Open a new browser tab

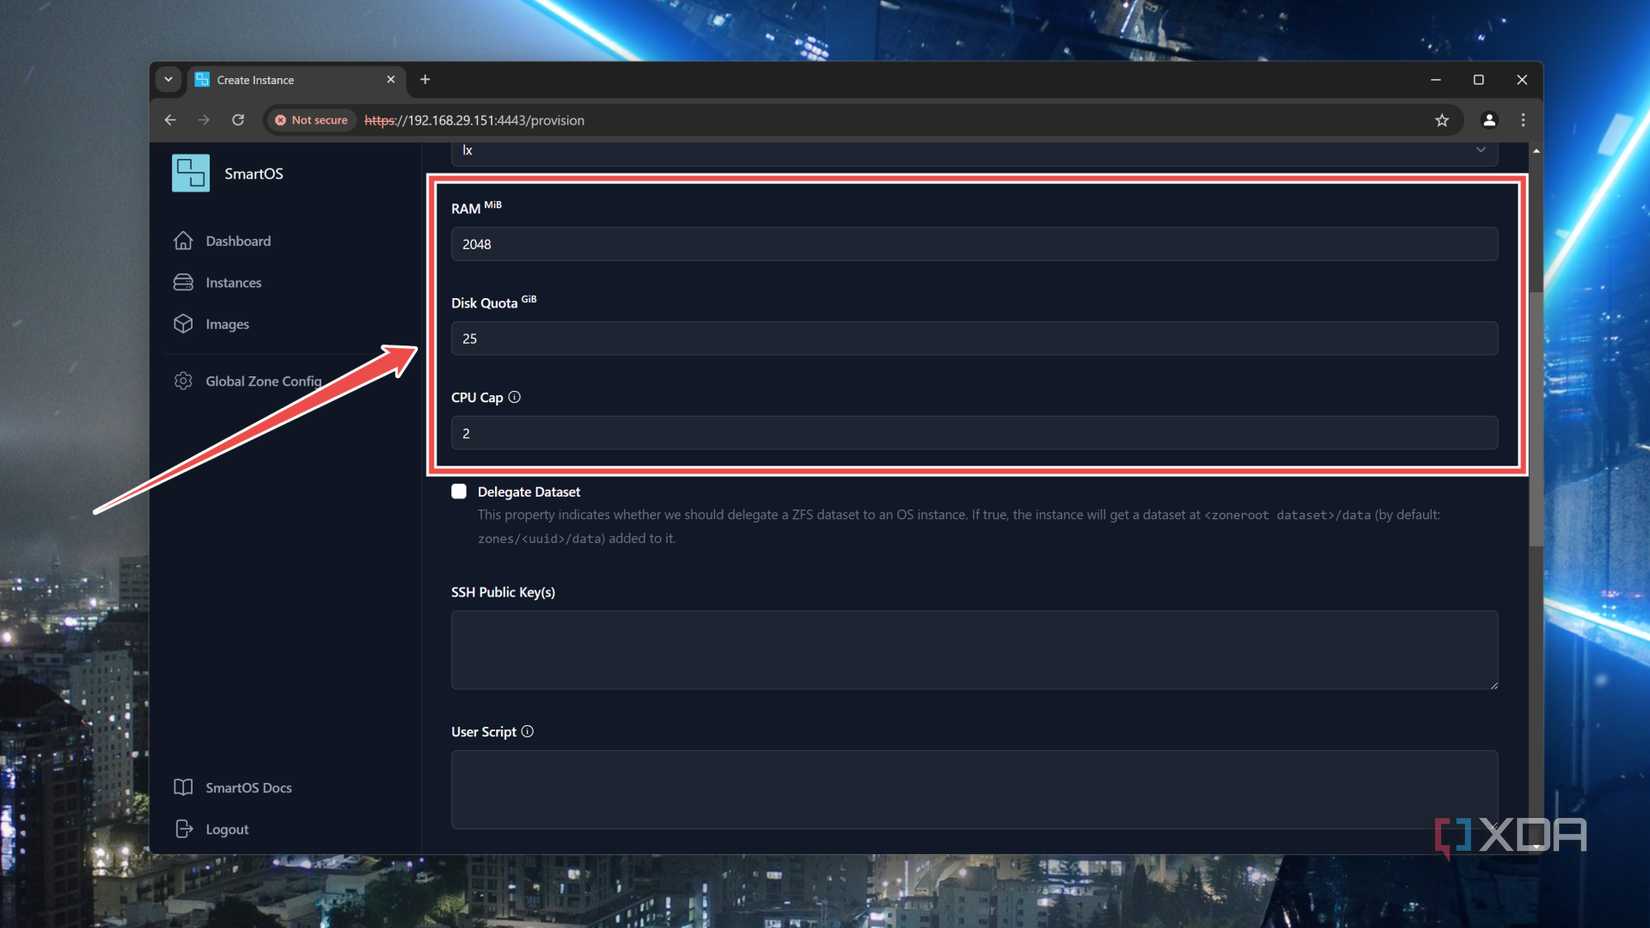[x=425, y=80]
